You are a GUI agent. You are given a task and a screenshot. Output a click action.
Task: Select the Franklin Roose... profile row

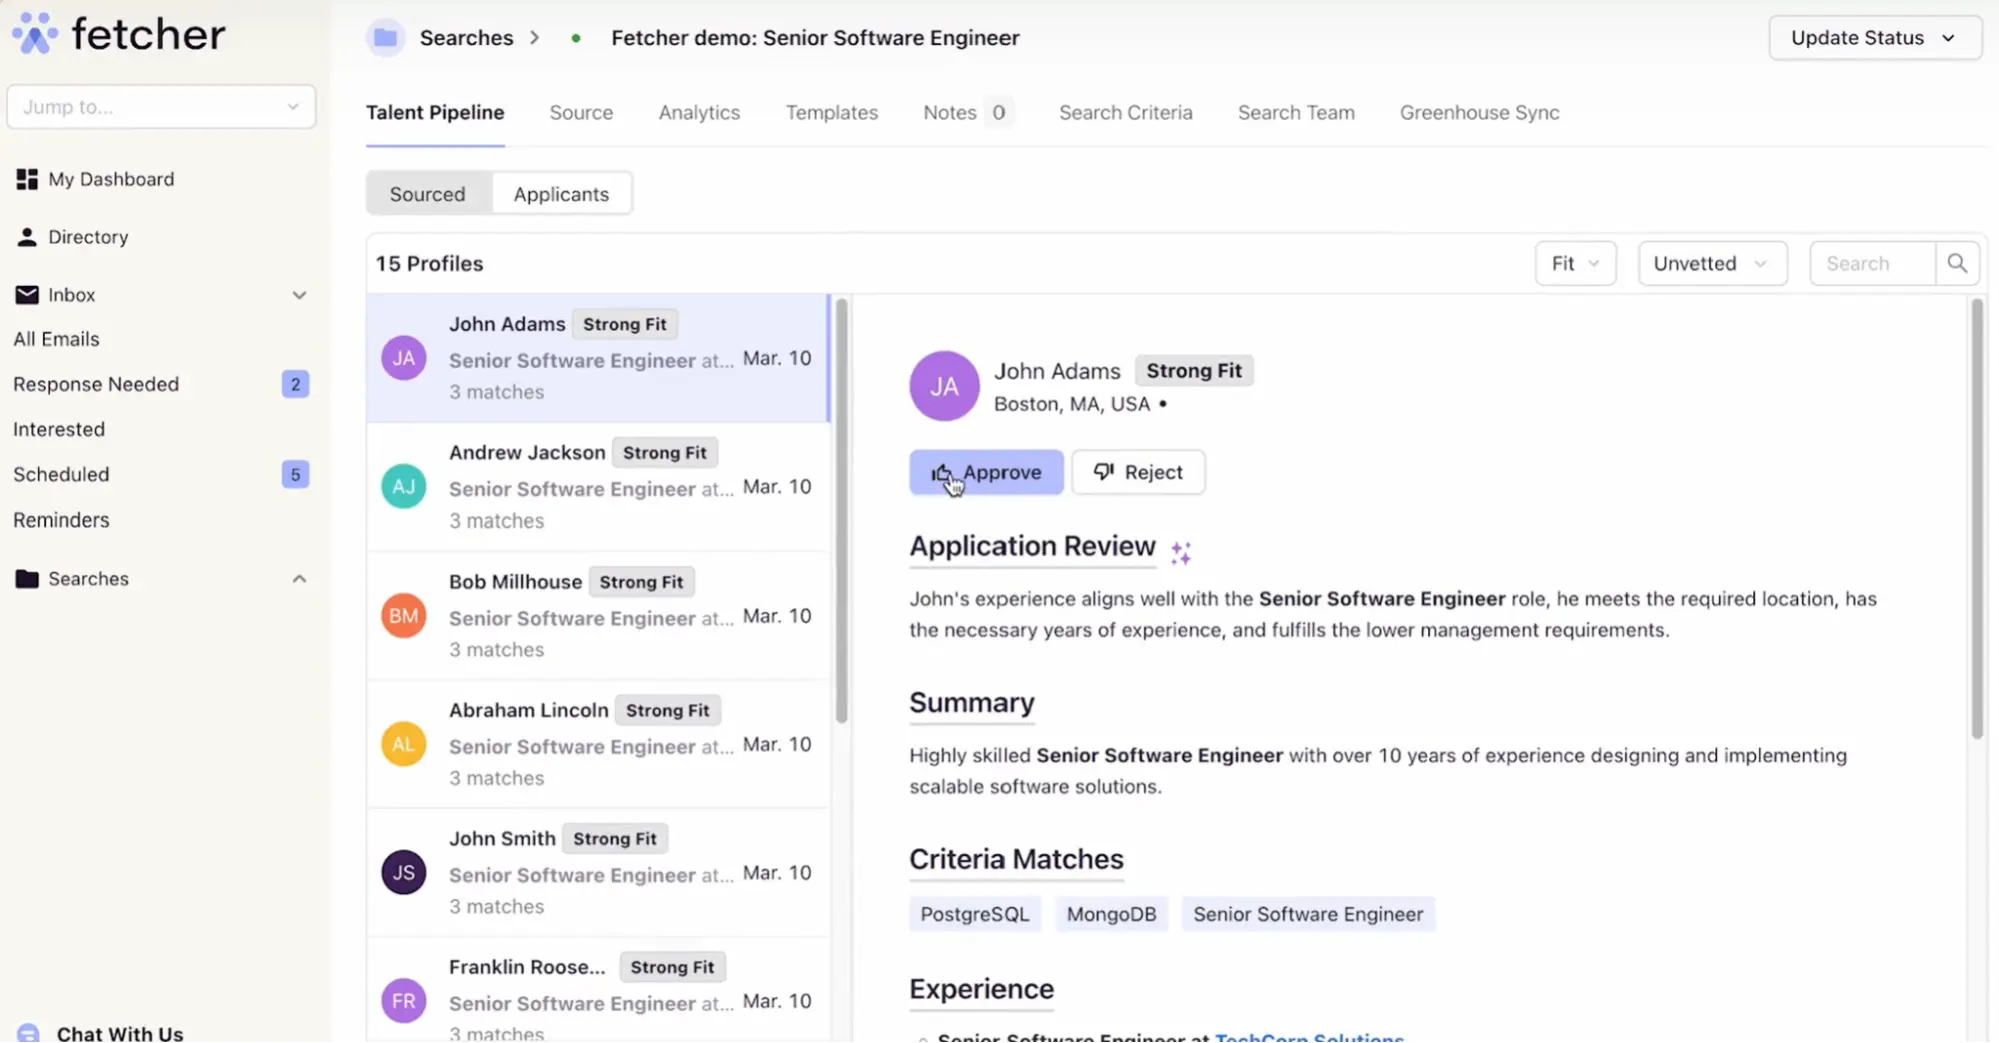coord(598,991)
